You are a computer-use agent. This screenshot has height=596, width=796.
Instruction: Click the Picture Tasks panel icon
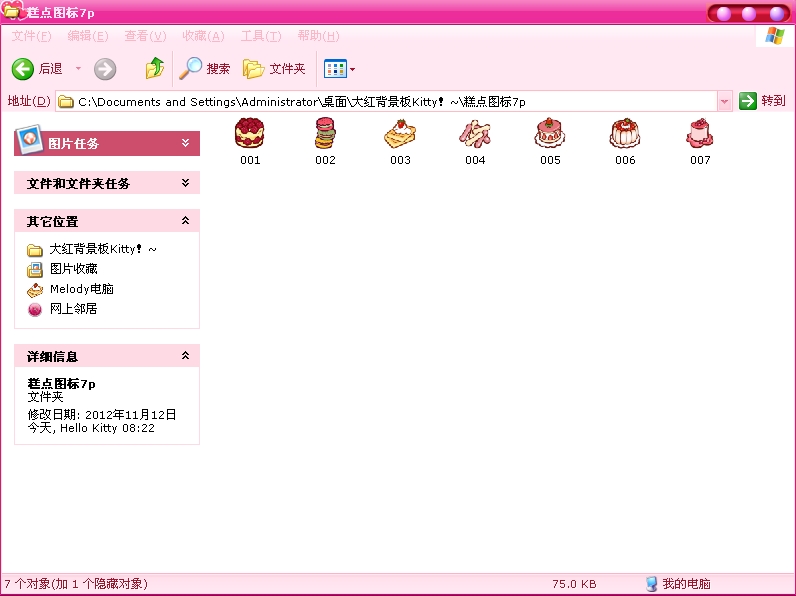point(28,139)
